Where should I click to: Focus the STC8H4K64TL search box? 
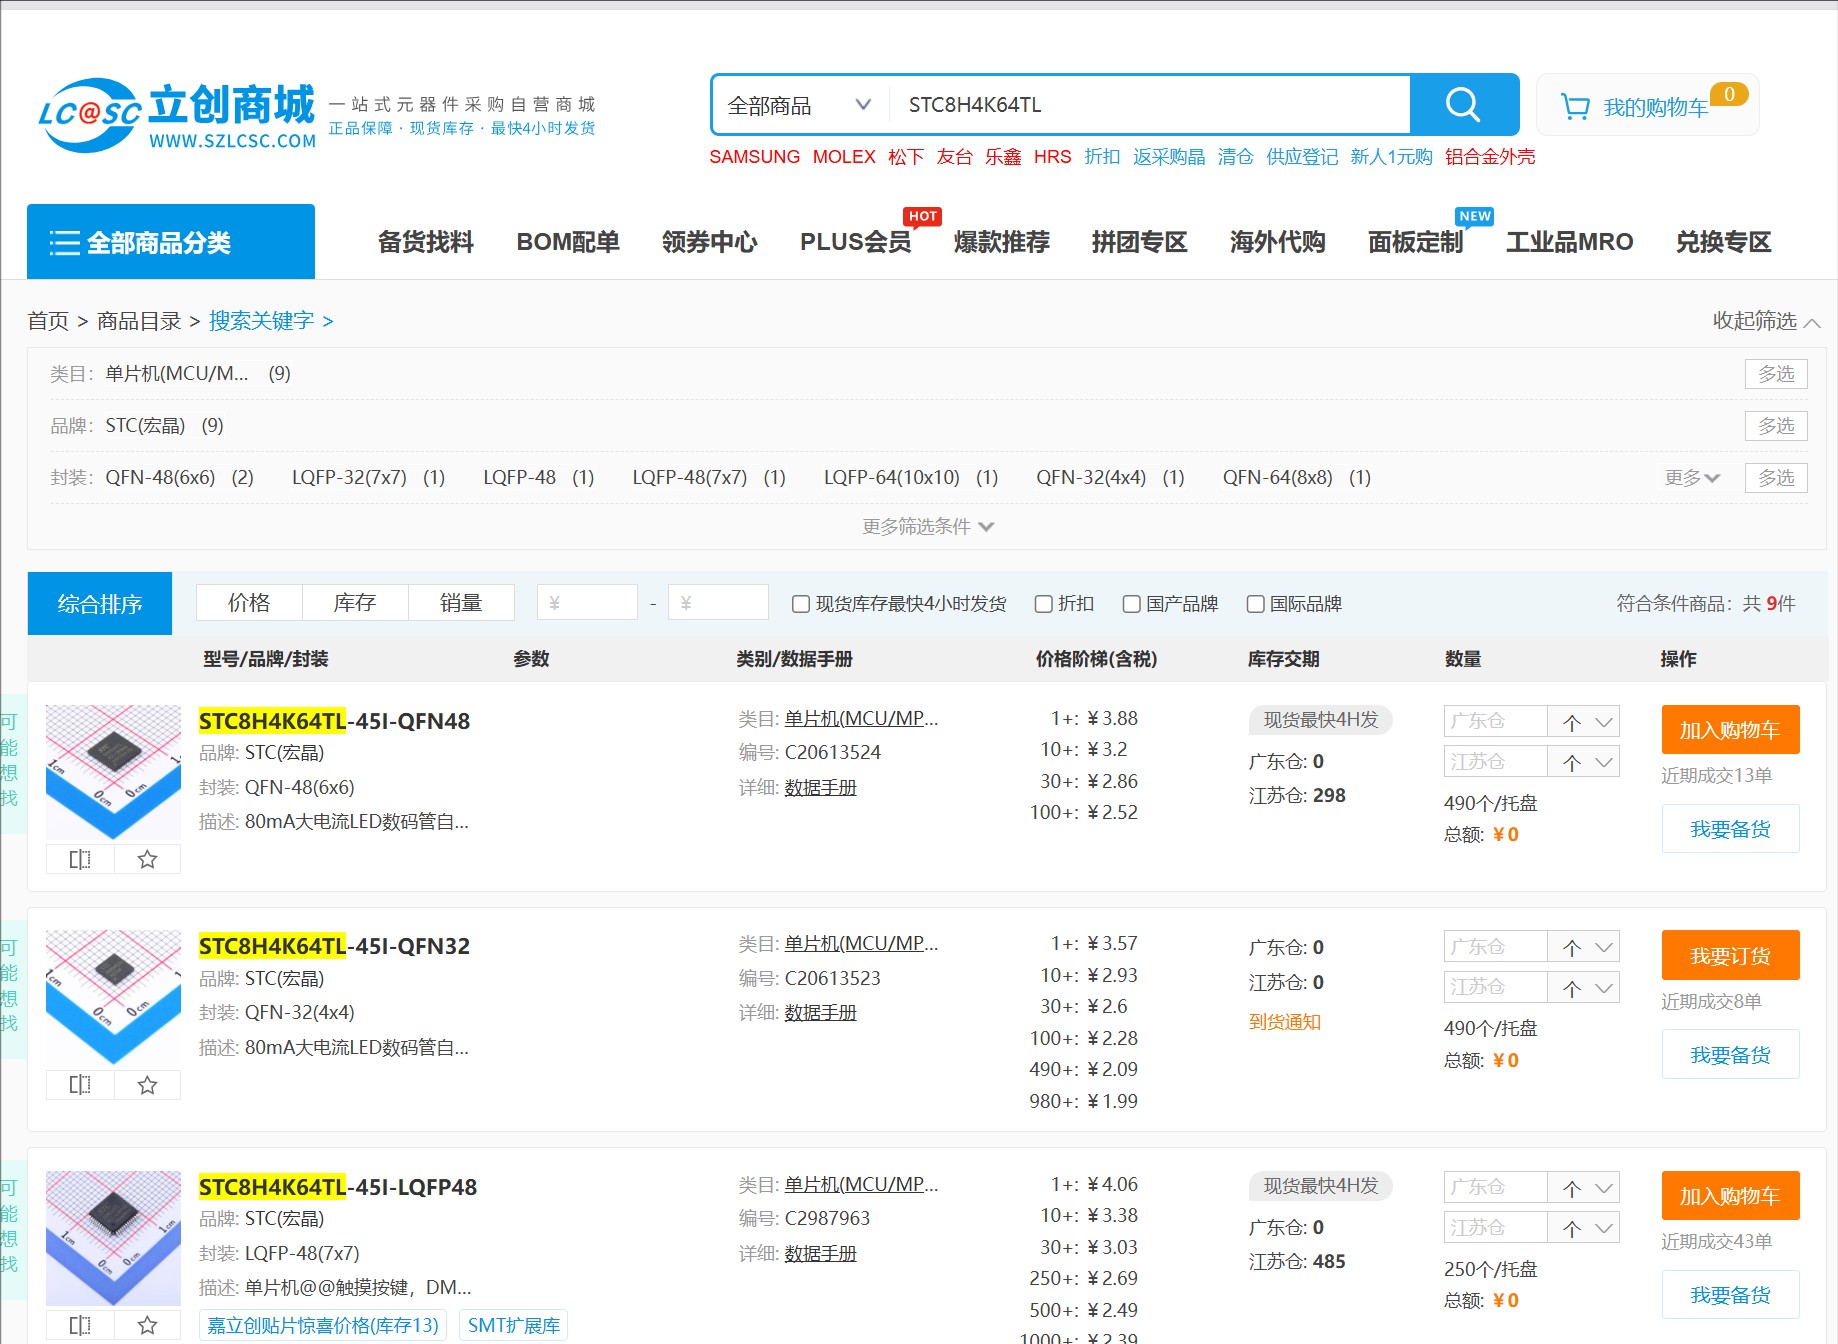coord(1150,105)
